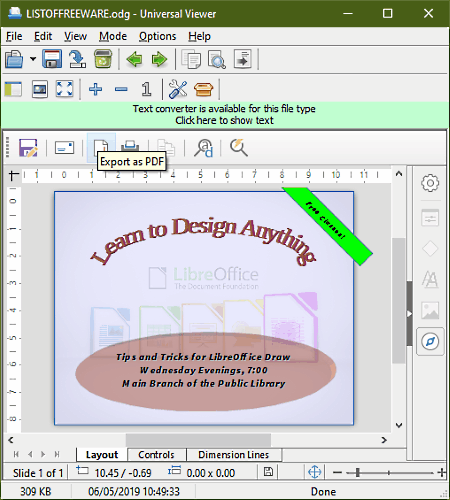
Task: Click the brown ellipse with text
Action: [205, 371]
